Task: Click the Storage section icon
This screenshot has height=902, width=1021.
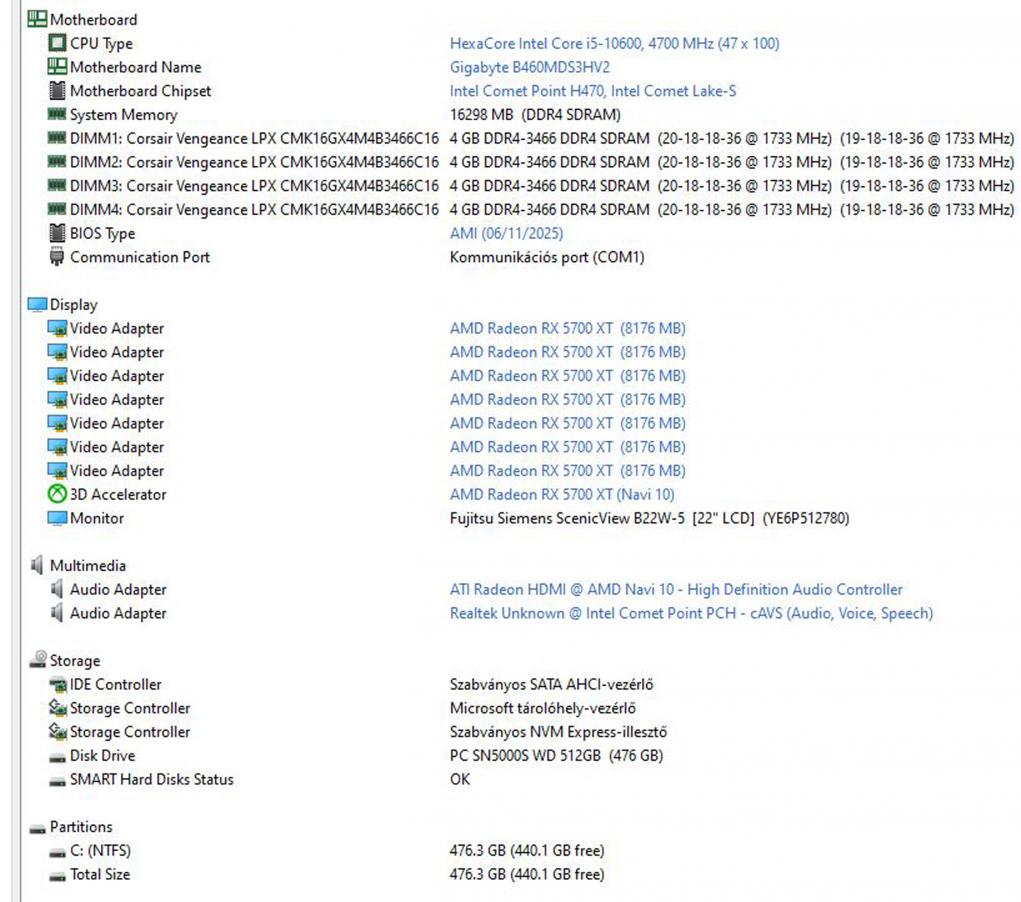Action: [x=37, y=660]
